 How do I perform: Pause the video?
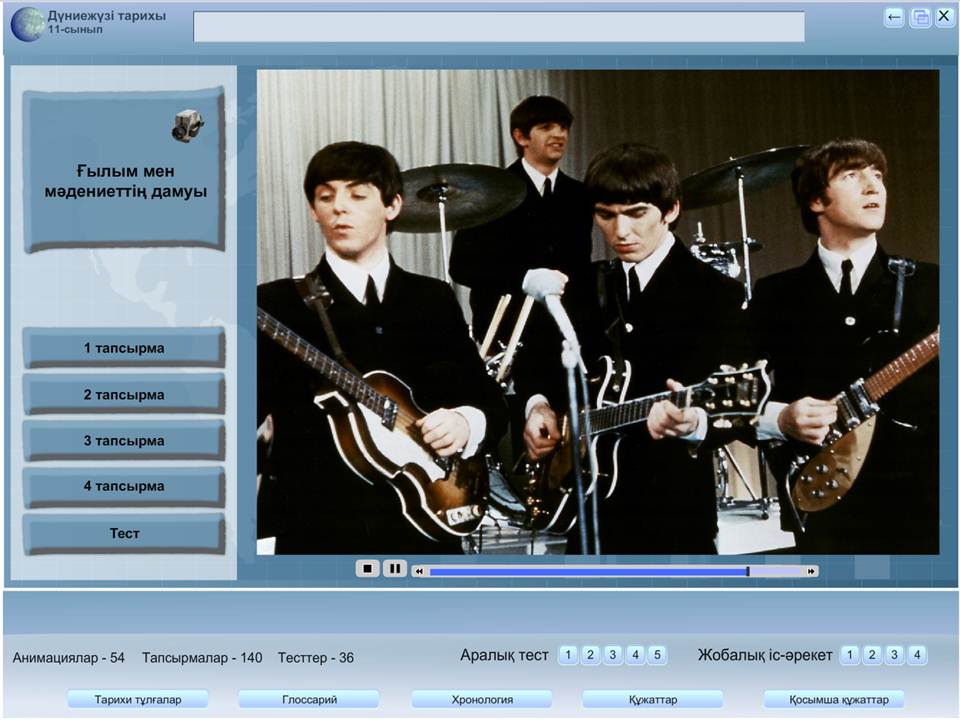[395, 569]
